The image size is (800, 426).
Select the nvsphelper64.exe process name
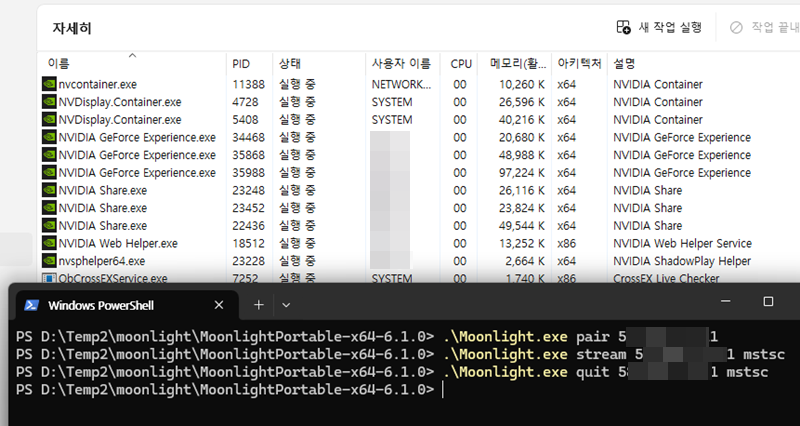click(x=102, y=261)
